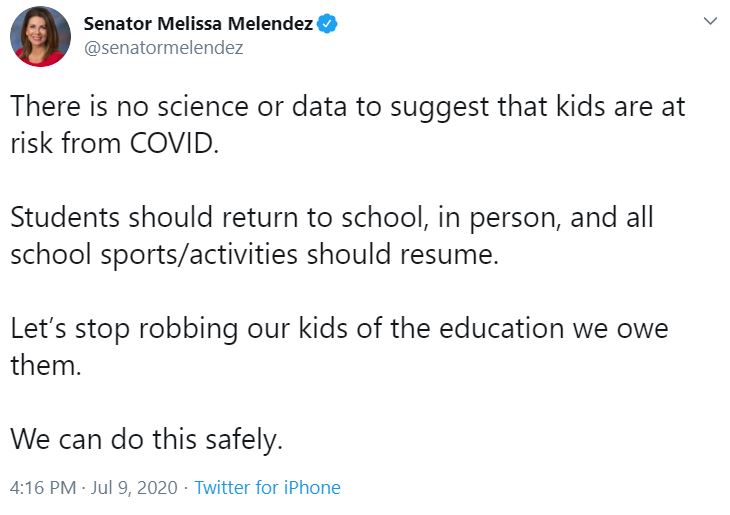Image resolution: width=730 pixels, height=515 pixels.
Task: Click the Senator Melissa Melendez display name
Action: (198, 23)
